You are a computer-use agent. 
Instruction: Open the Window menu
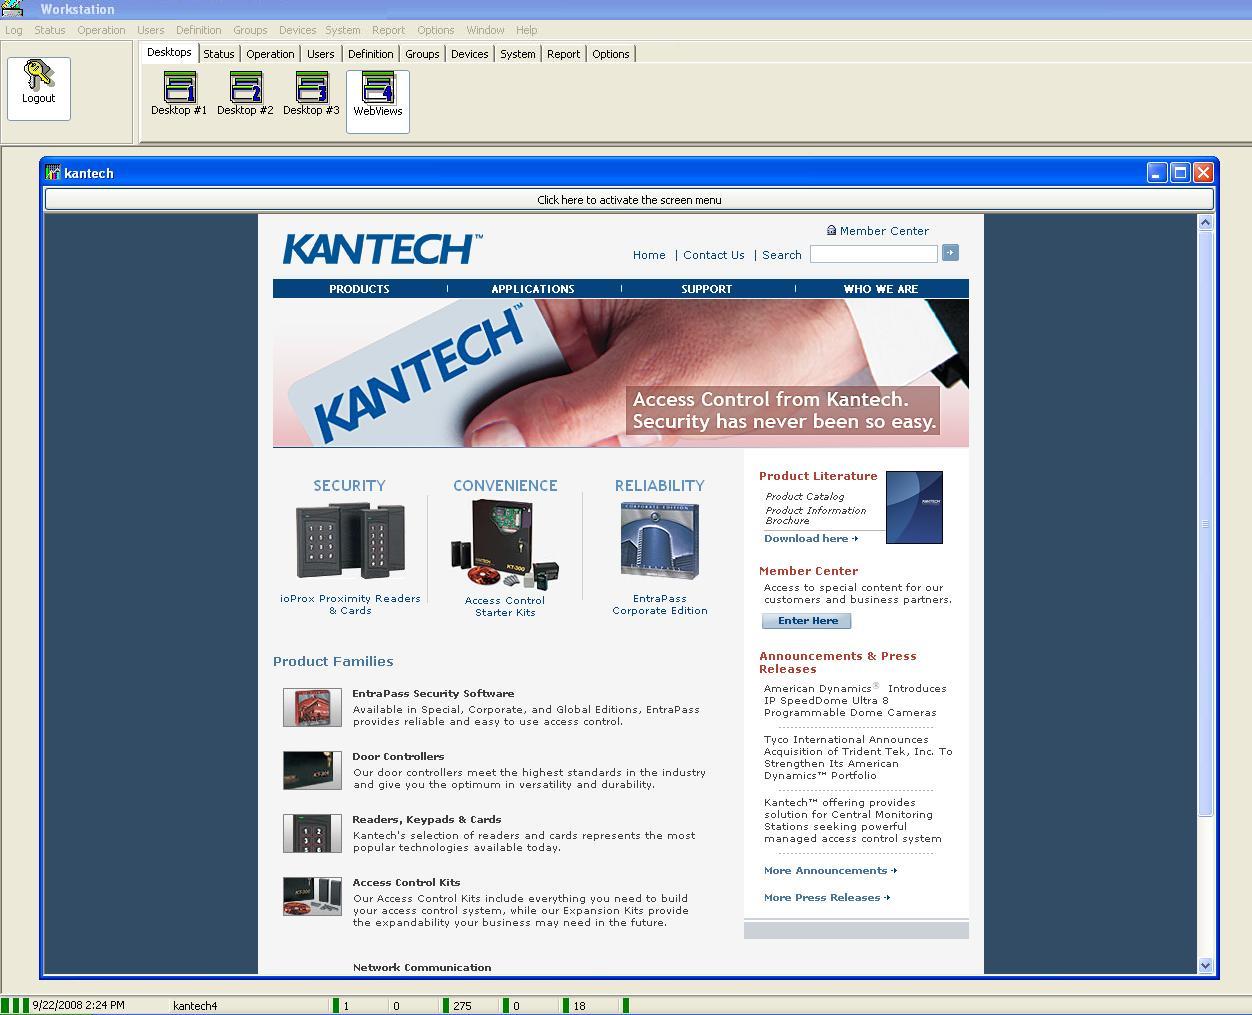485,30
